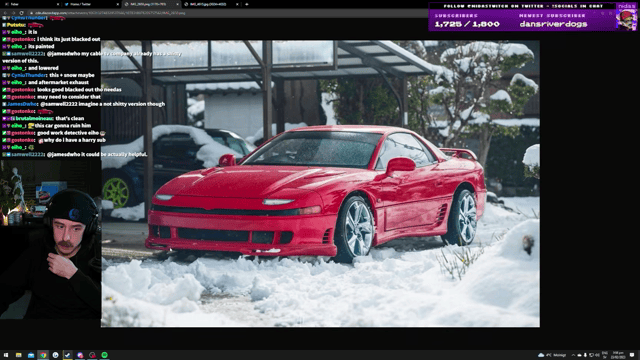Open the ENG language selector

605,355
